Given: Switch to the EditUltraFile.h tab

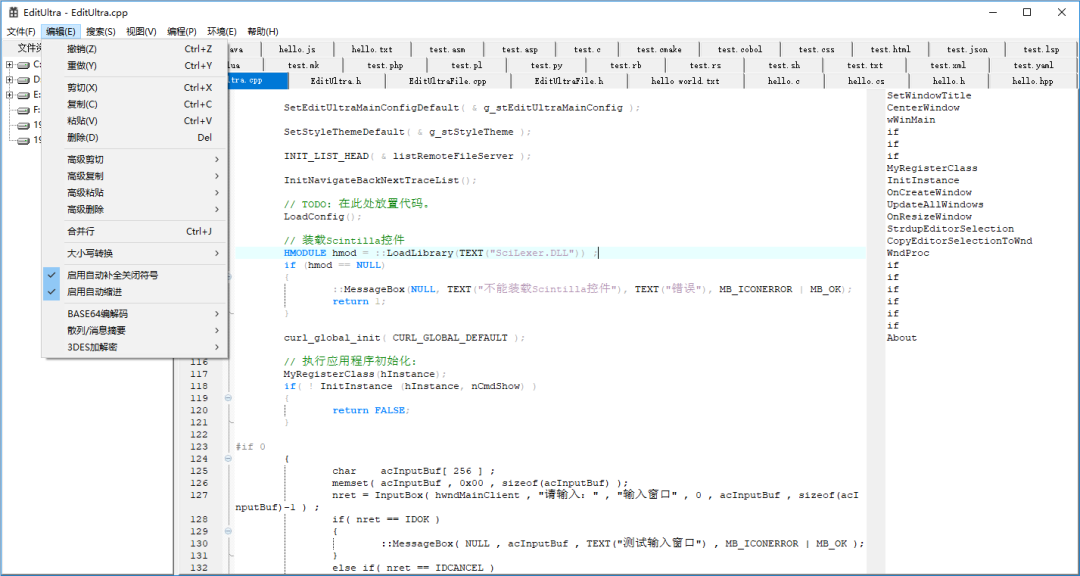Looking at the screenshot, I should [x=569, y=81].
